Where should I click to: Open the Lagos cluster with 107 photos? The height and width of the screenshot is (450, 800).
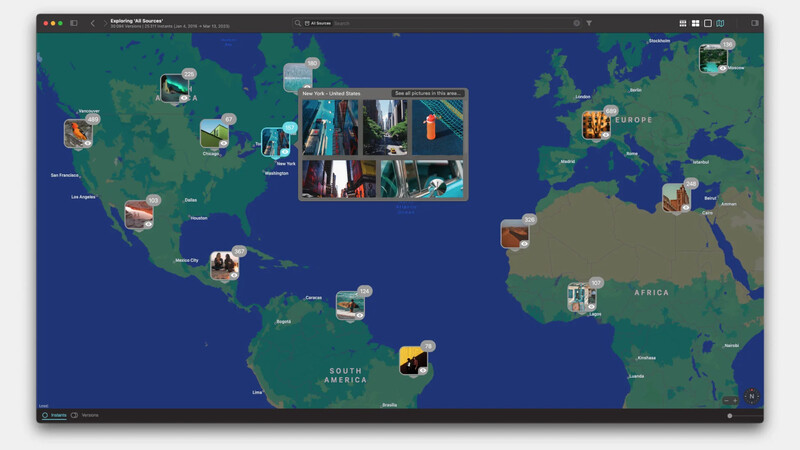tap(582, 297)
